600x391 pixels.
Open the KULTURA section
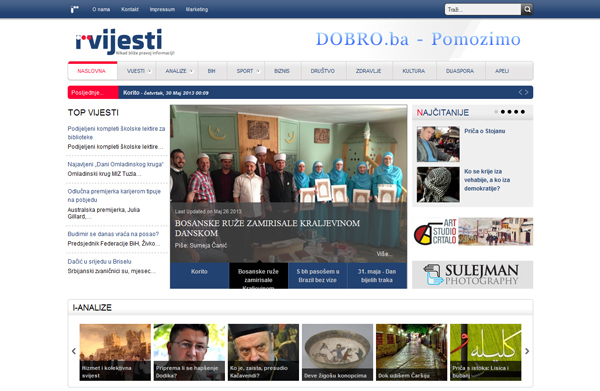(x=414, y=71)
